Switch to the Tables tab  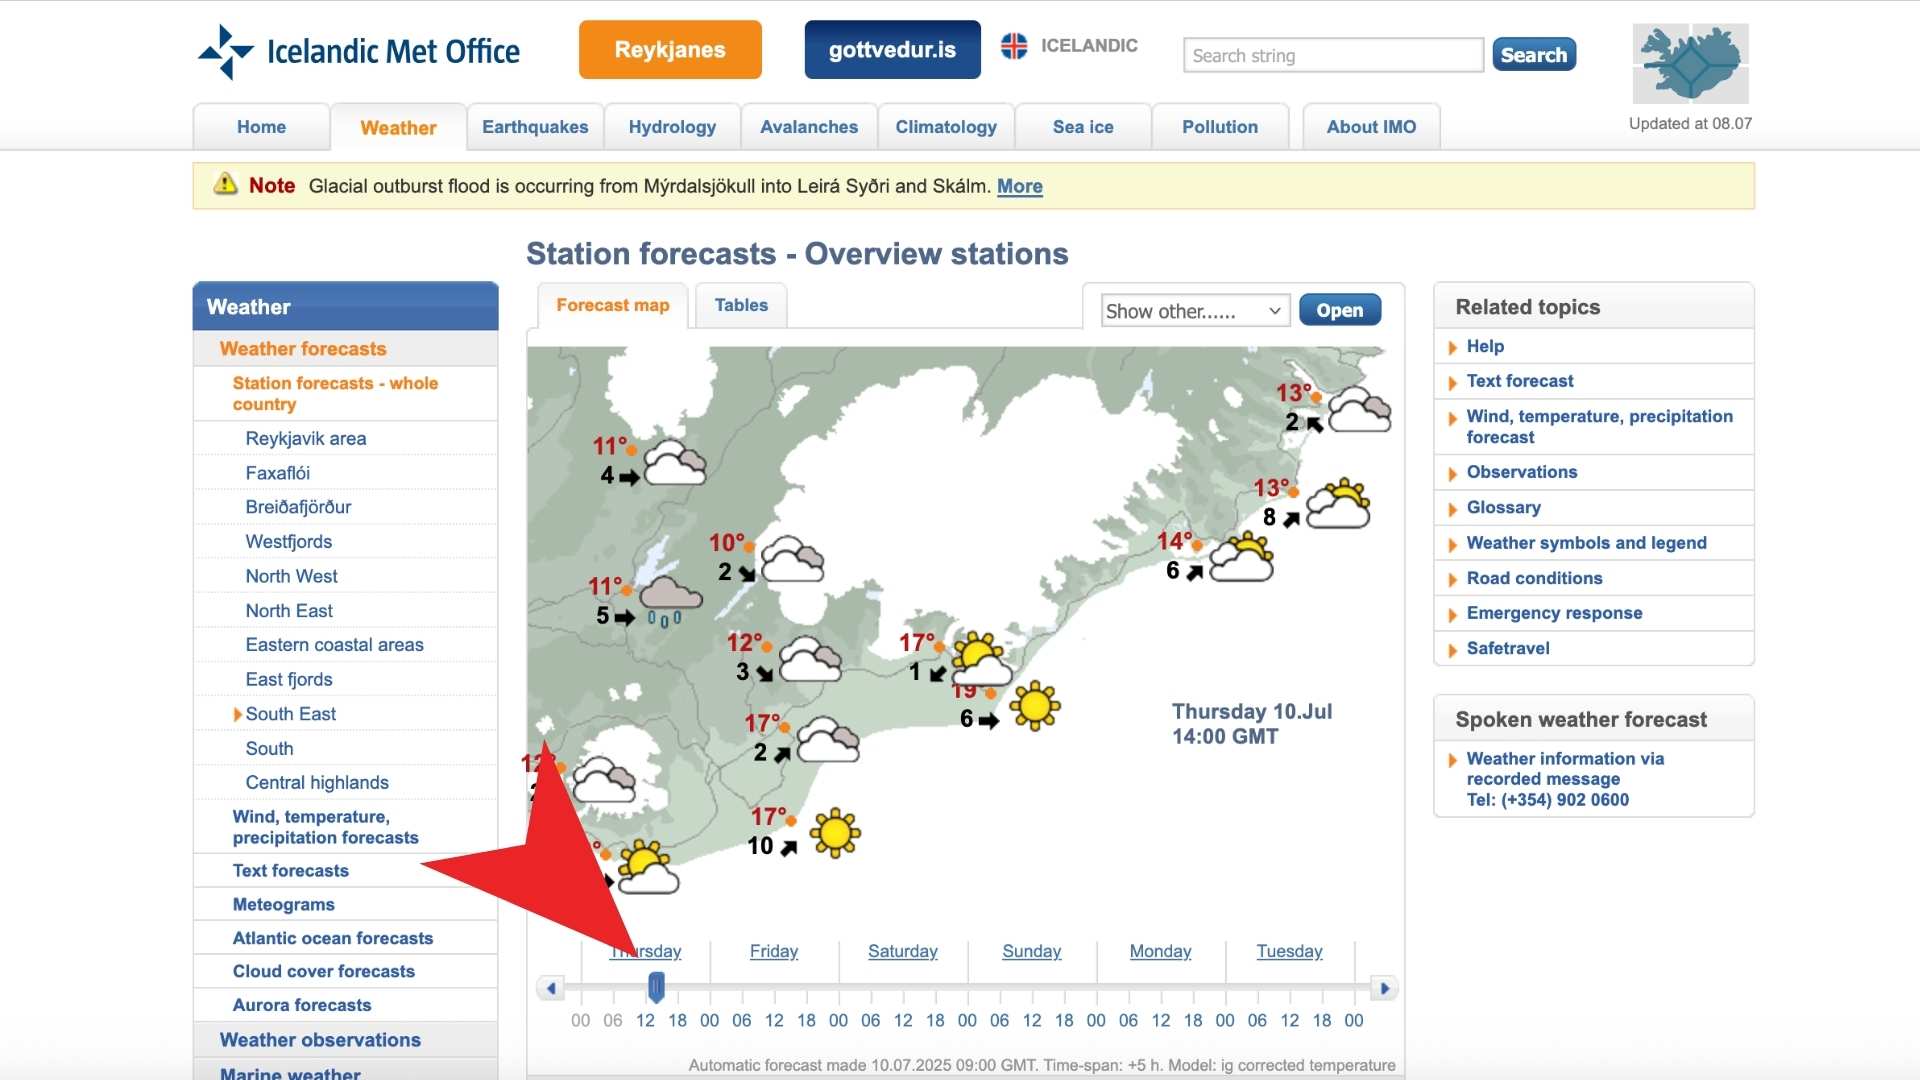pos(740,305)
